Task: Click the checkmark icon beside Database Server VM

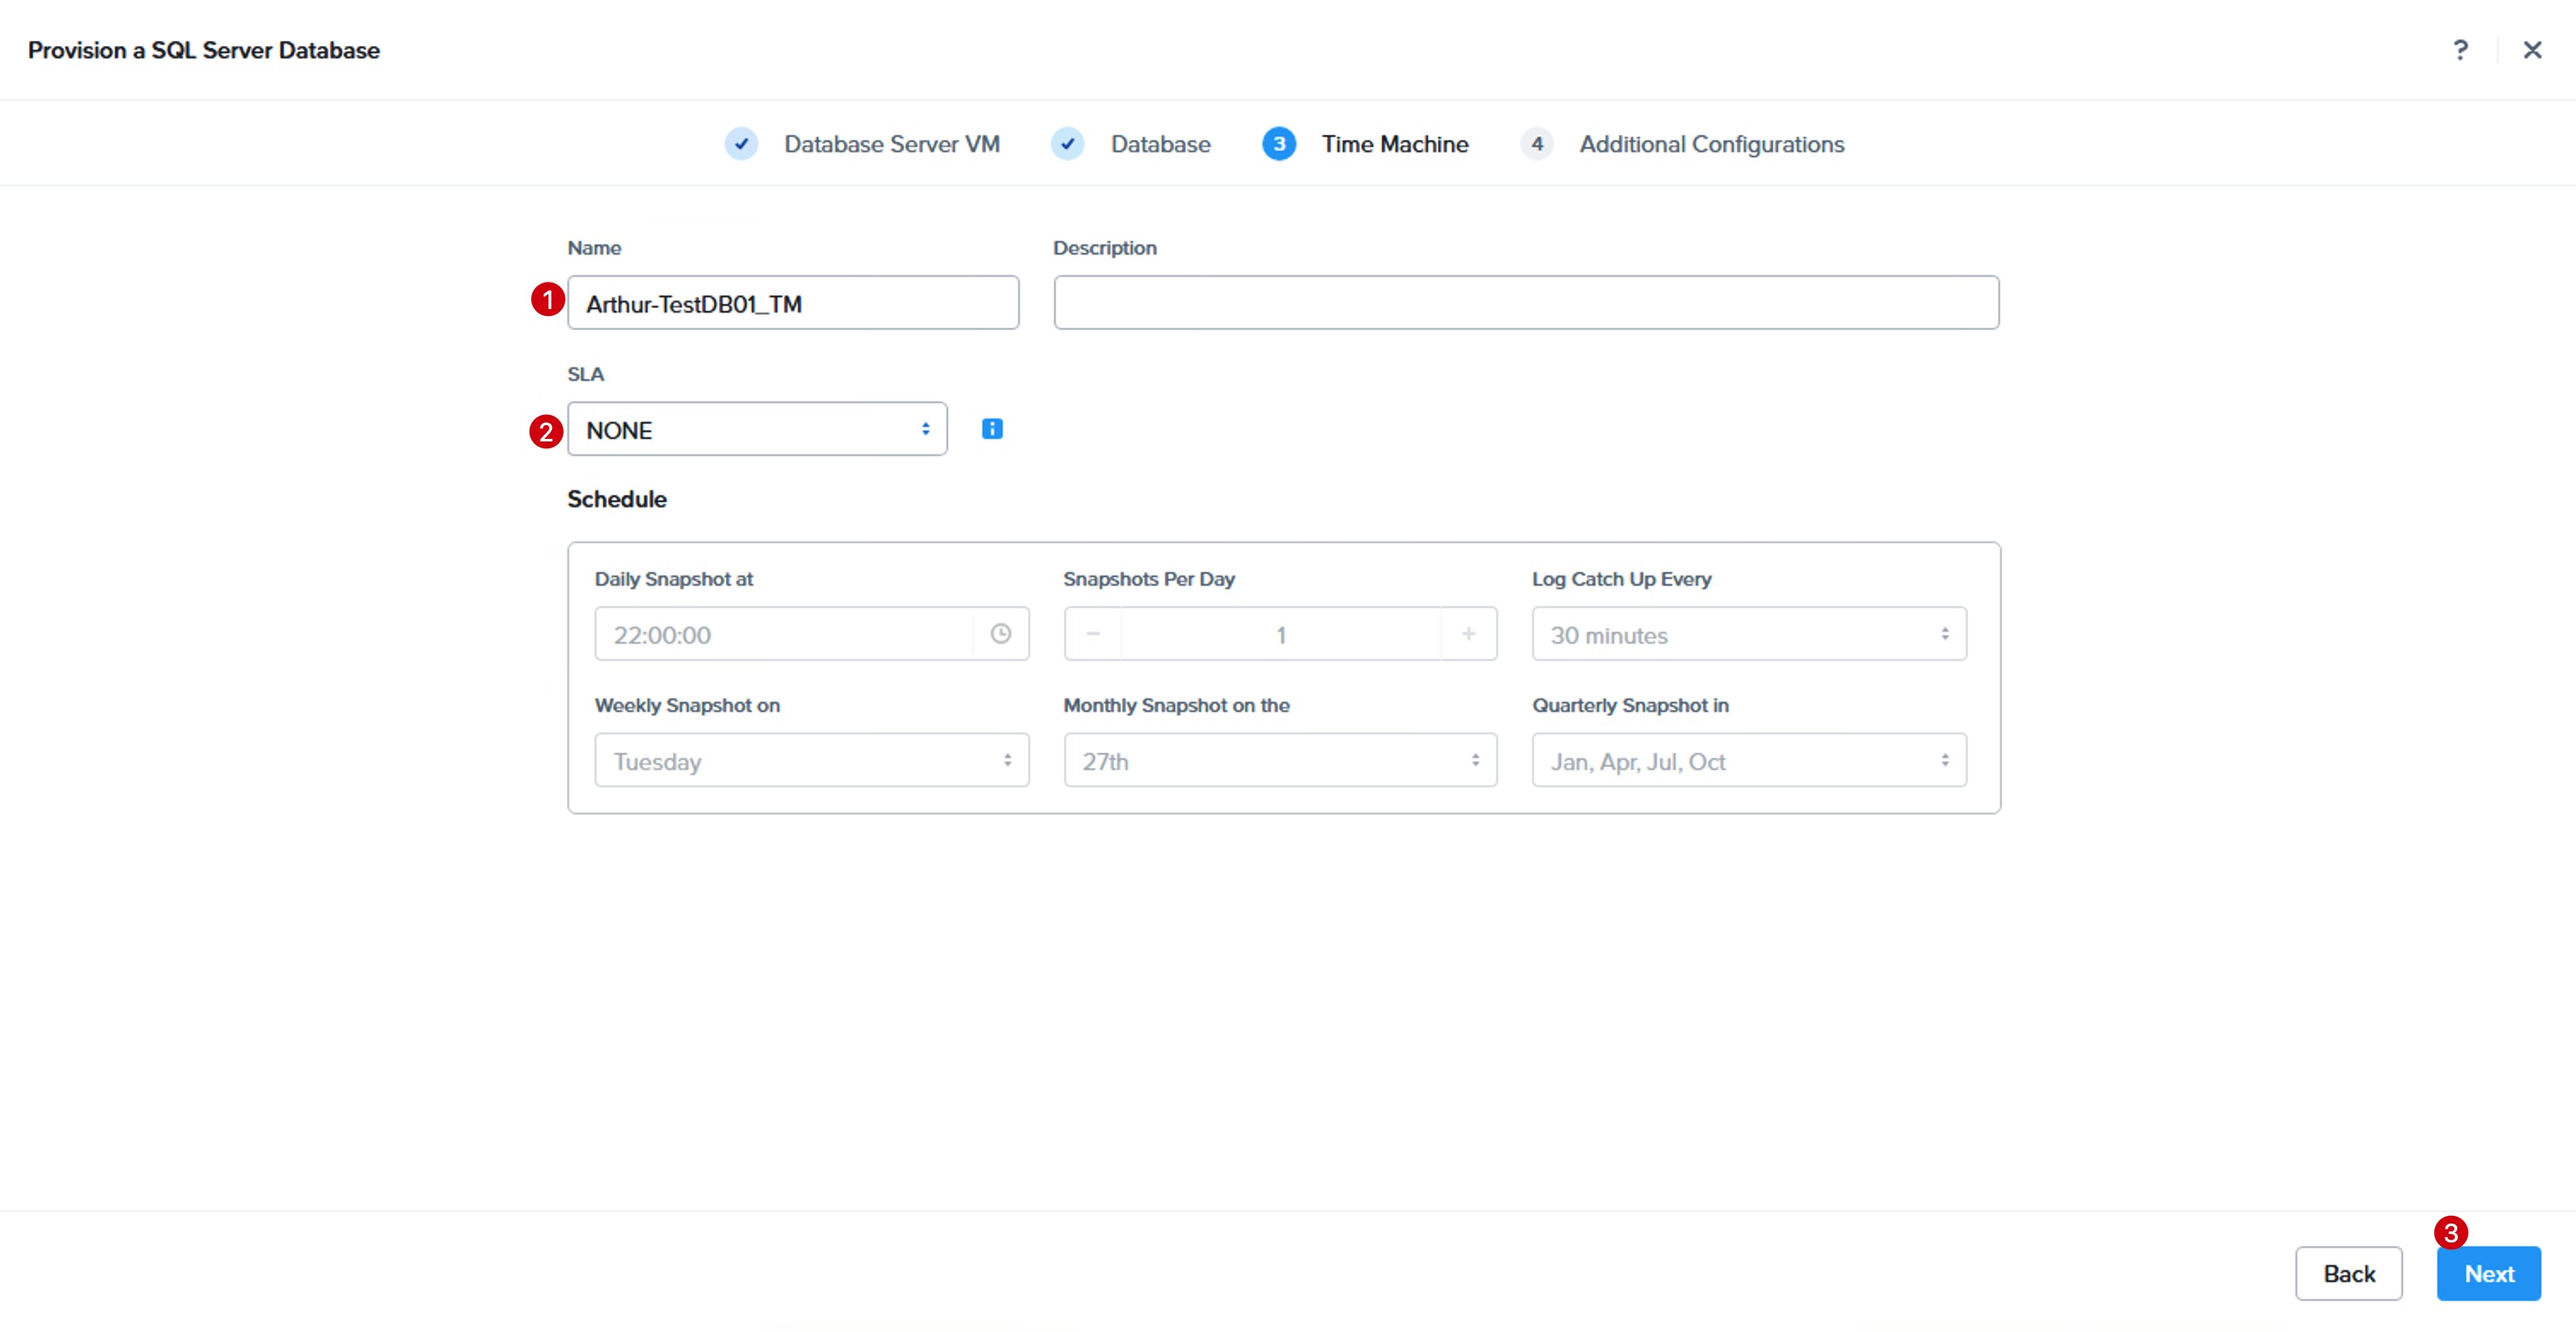Action: click(x=741, y=144)
